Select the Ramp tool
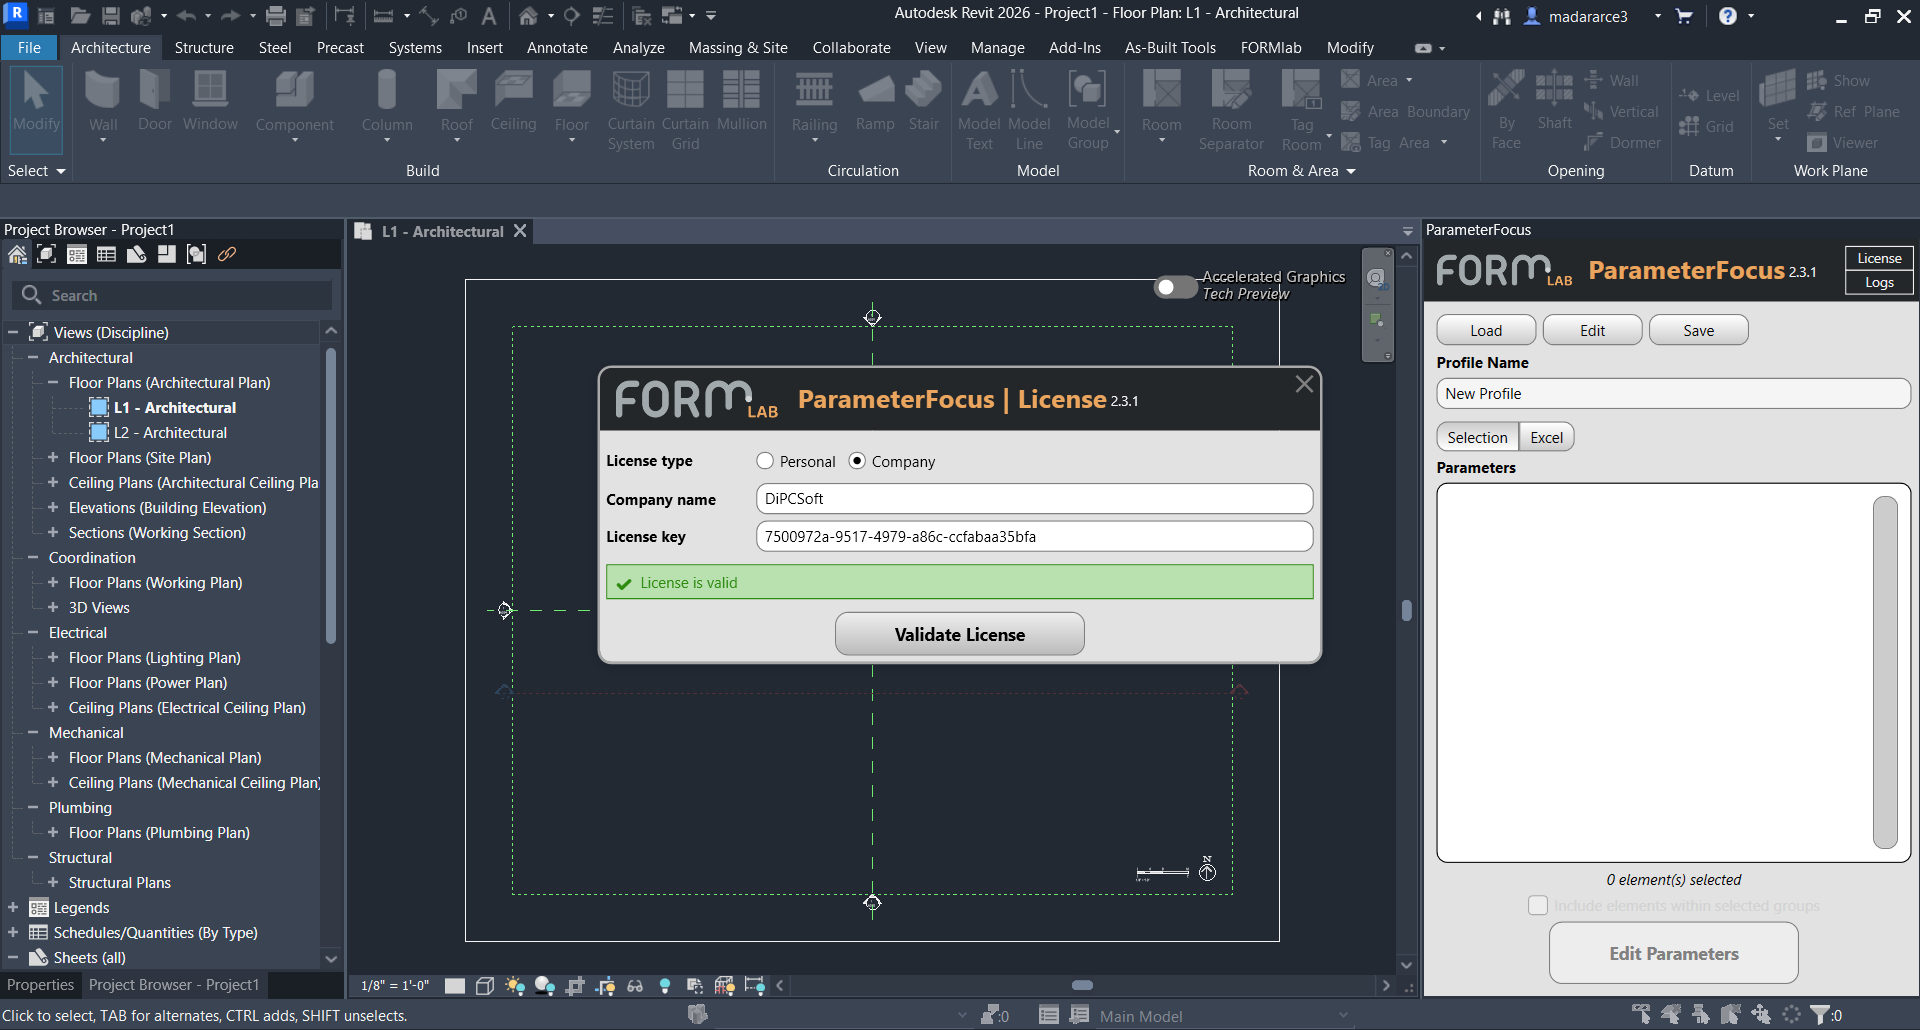Image resolution: width=1920 pixels, height=1030 pixels. tap(875, 101)
